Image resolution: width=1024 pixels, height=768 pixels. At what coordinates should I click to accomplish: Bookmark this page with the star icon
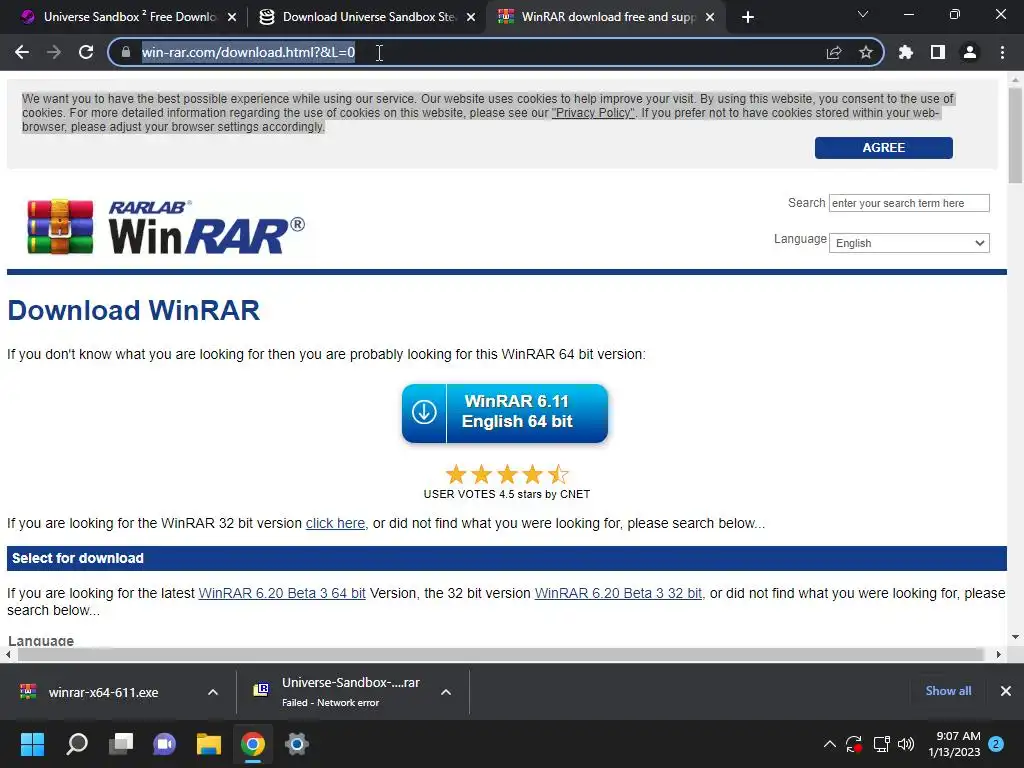[x=865, y=52]
